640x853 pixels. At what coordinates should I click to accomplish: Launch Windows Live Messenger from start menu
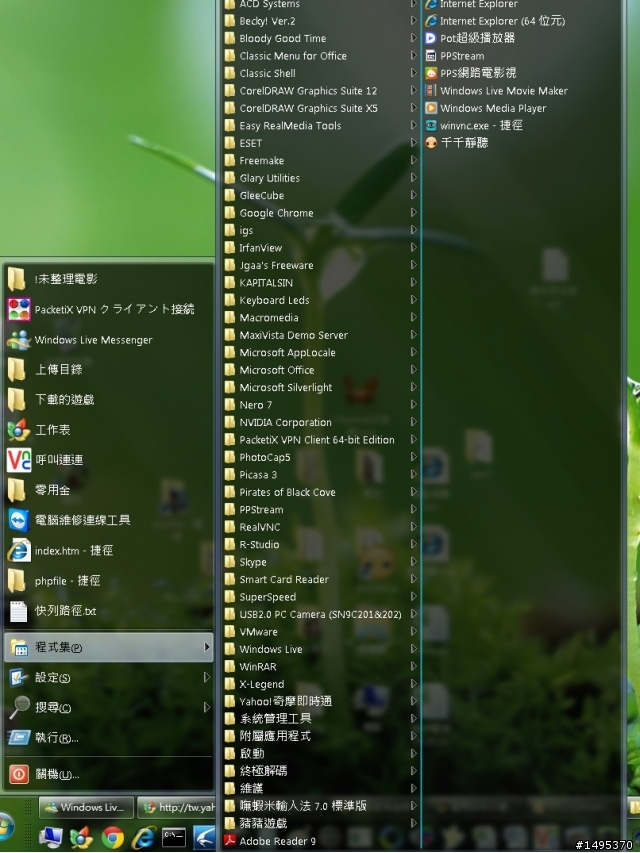tap(109, 340)
